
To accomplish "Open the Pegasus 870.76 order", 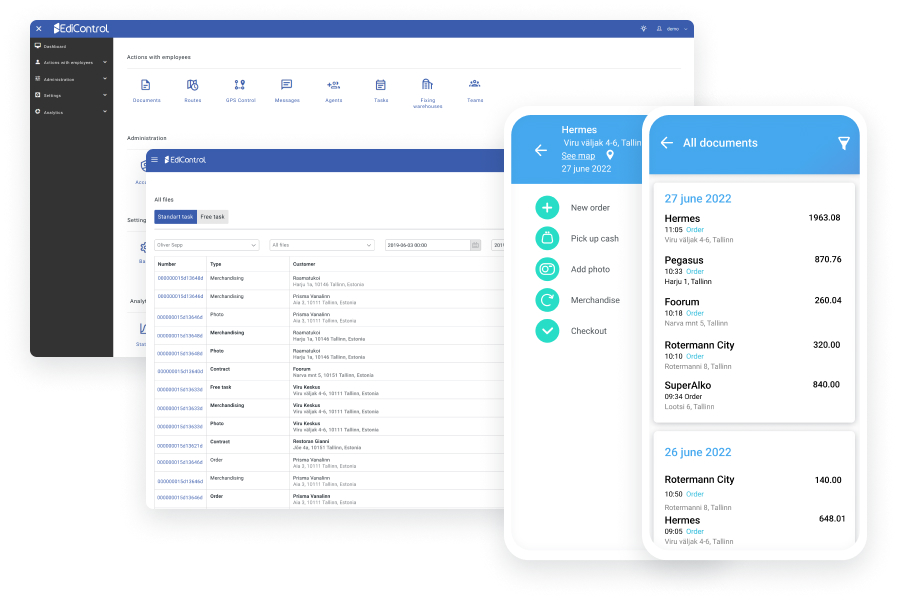I will coord(753,270).
